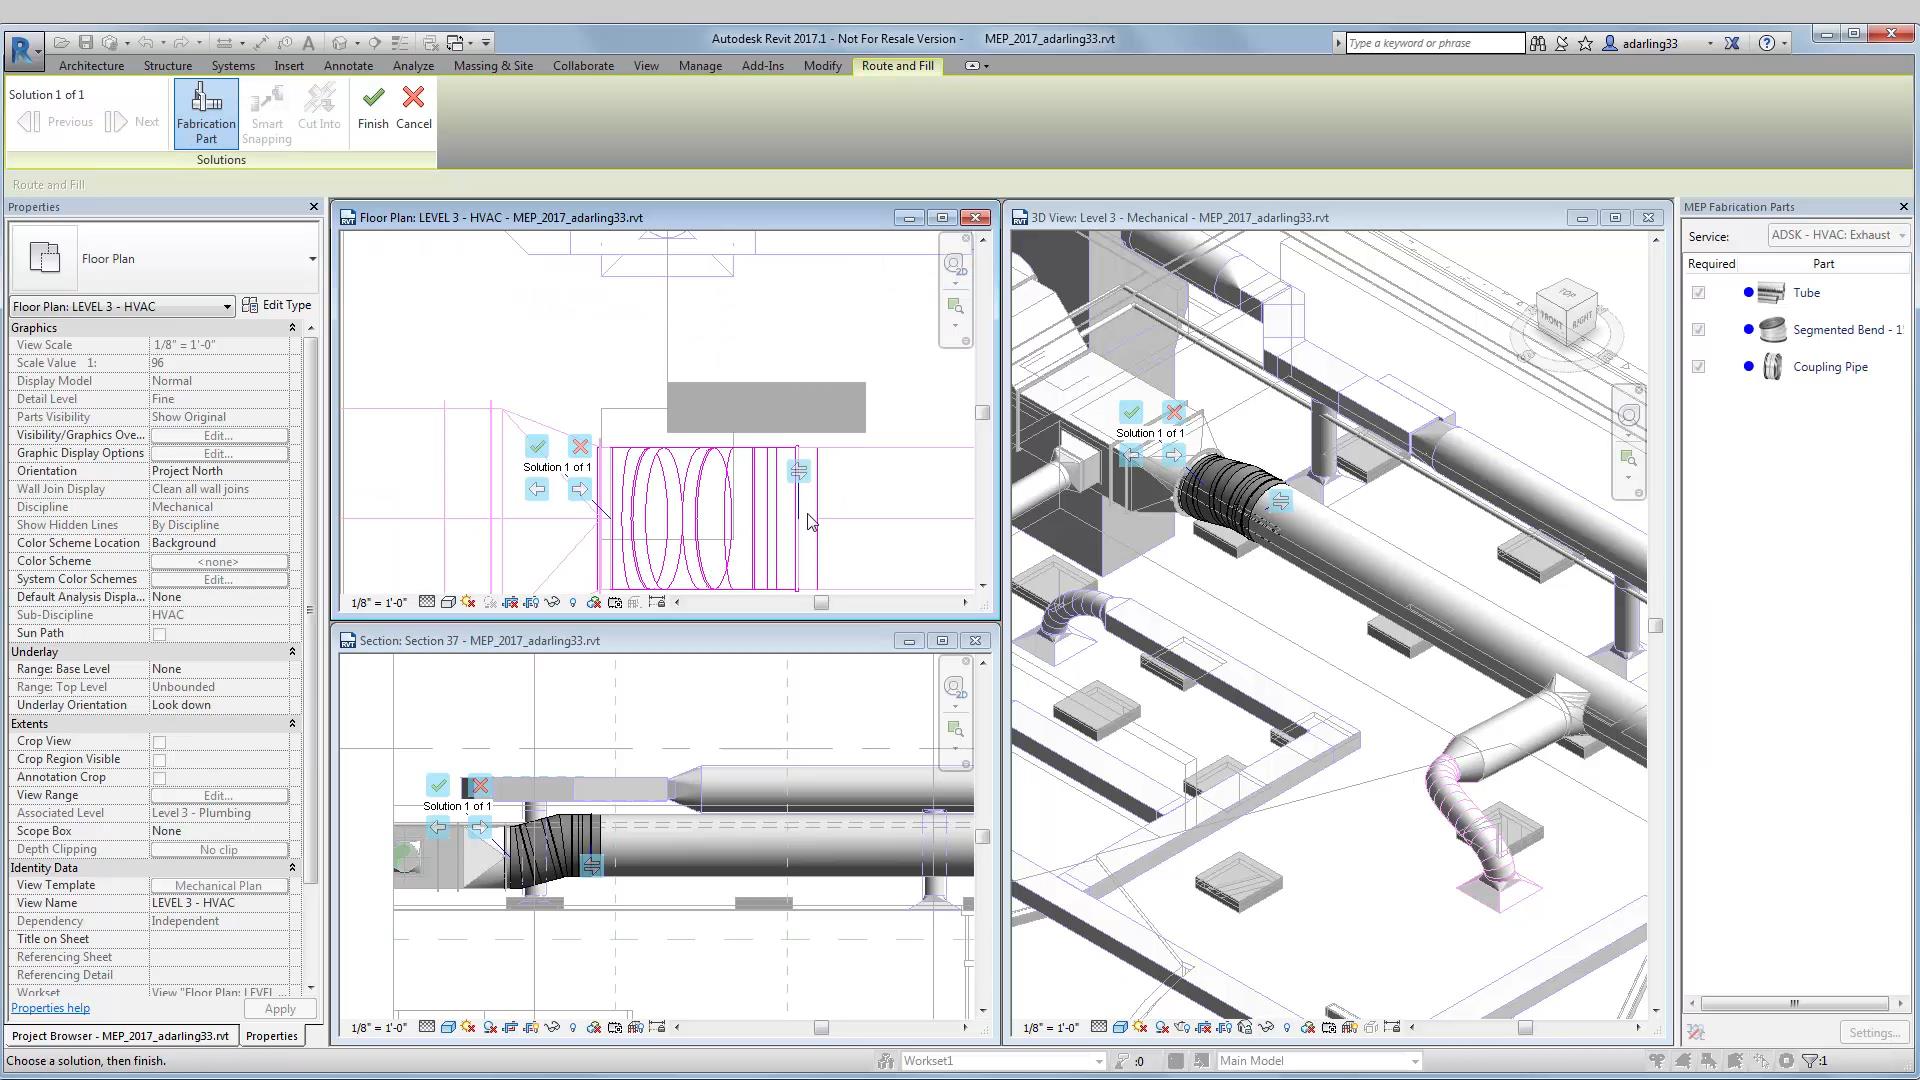Accept the solution checkmark in the floor plan
Screen dimensions: 1920x1080
click(x=537, y=446)
